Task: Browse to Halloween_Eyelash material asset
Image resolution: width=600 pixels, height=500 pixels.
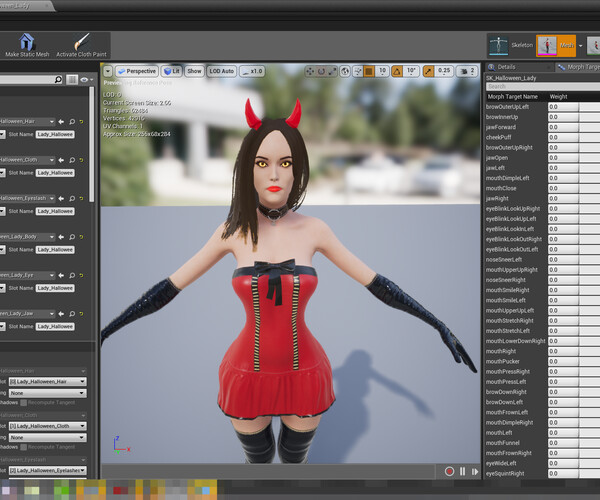Action: pyautogui.click(x=72, y=199)
